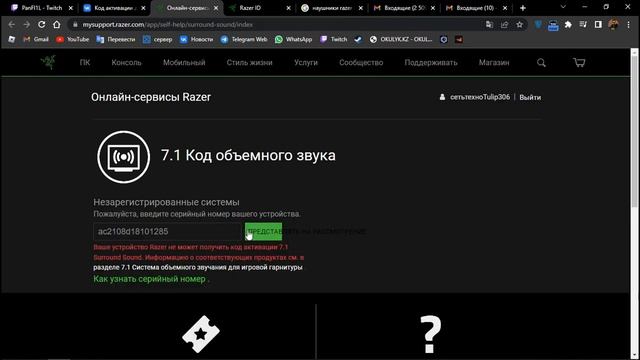Image resolution: width=640 pixels, height=360 pixels.
Task: Open the Мобильный navigation menu
Action: (184, 62)
